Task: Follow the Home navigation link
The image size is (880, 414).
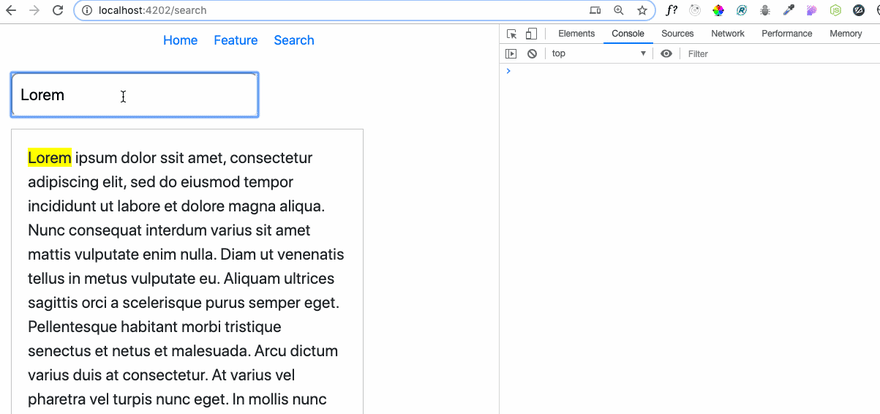Action: point(180,40)
